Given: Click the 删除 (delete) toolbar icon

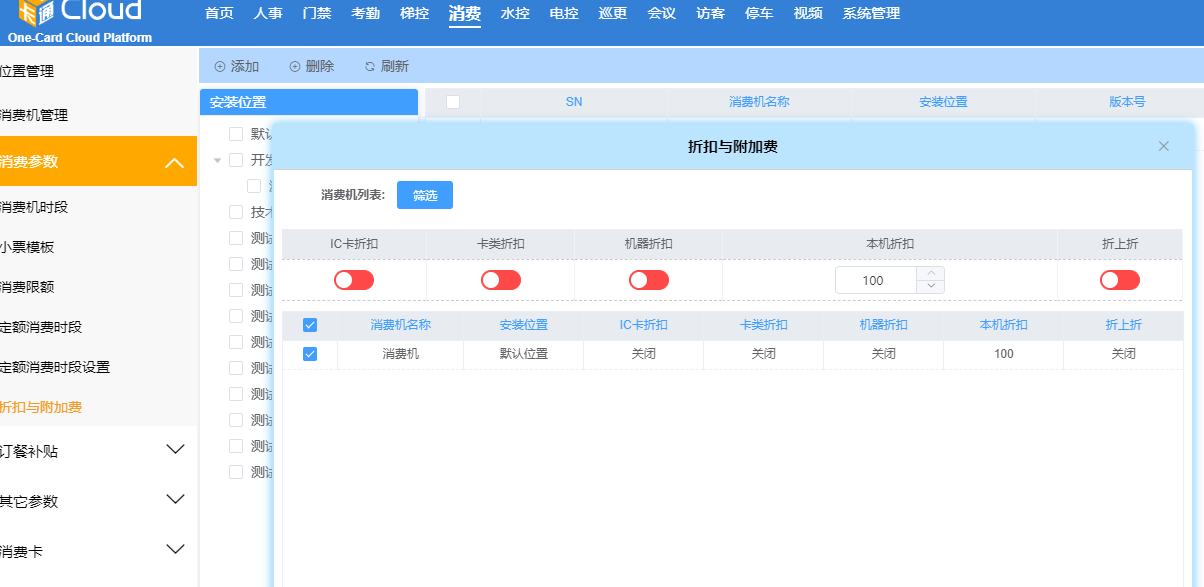Looking at the screenshot, I should click(x=295, y=67).
